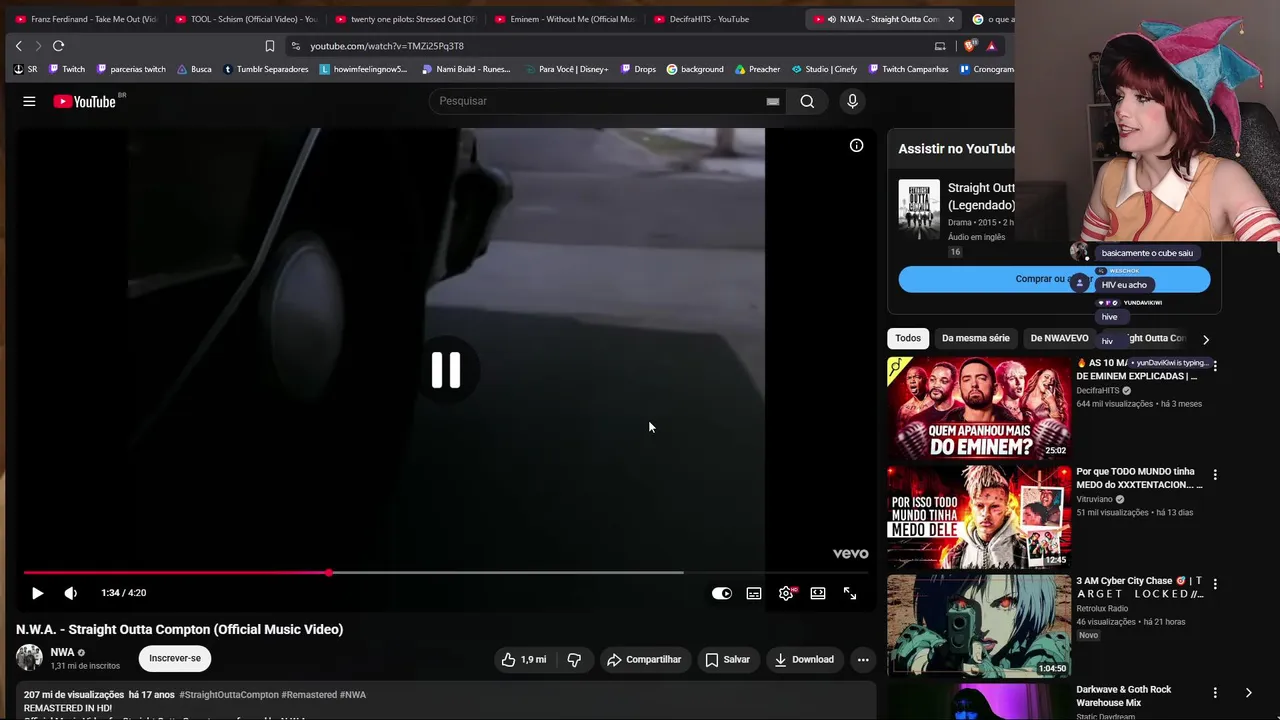Click the address bar URL

click(x=387, y=46)
